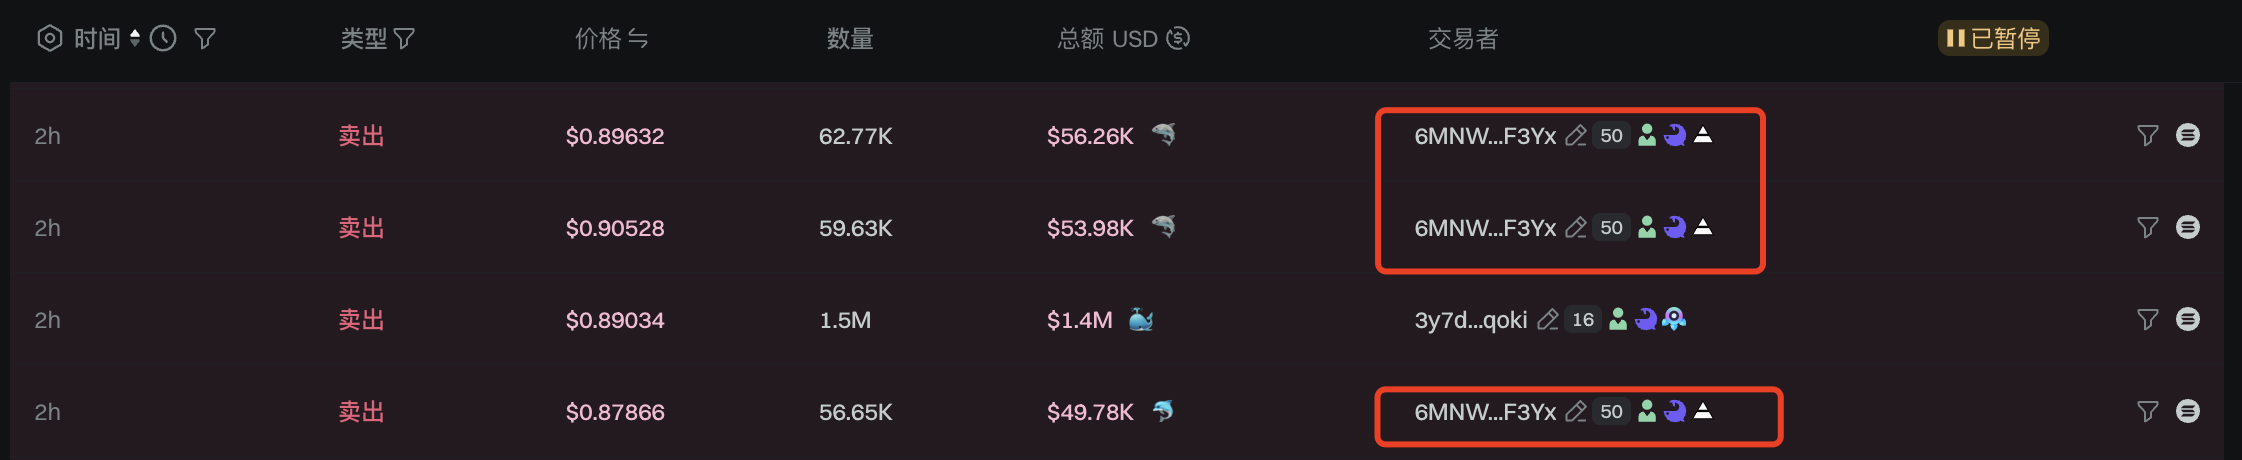Image resolution: width=2242 pixels, height=460 pixels.
Task: Switch price unit via 价格 swap icon
Action: [638, 39]
